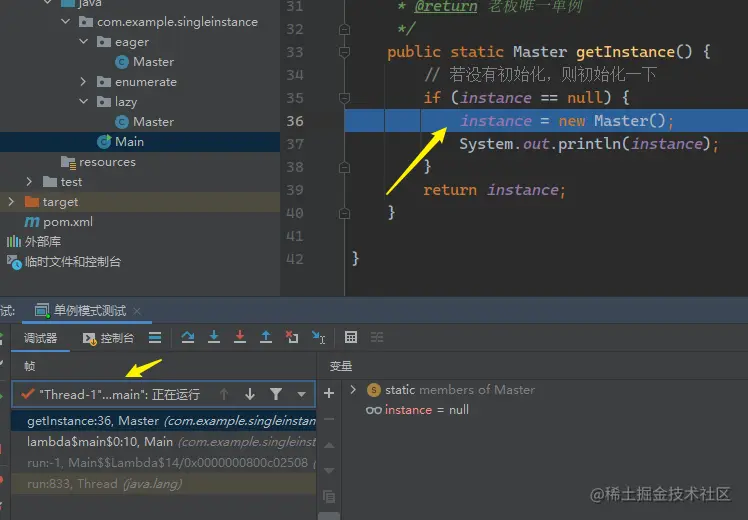Image resolution: width=748 pixels, height=520 pixels.
Task: Move watch up arrow in variables panel
Action: coord(329,445)
